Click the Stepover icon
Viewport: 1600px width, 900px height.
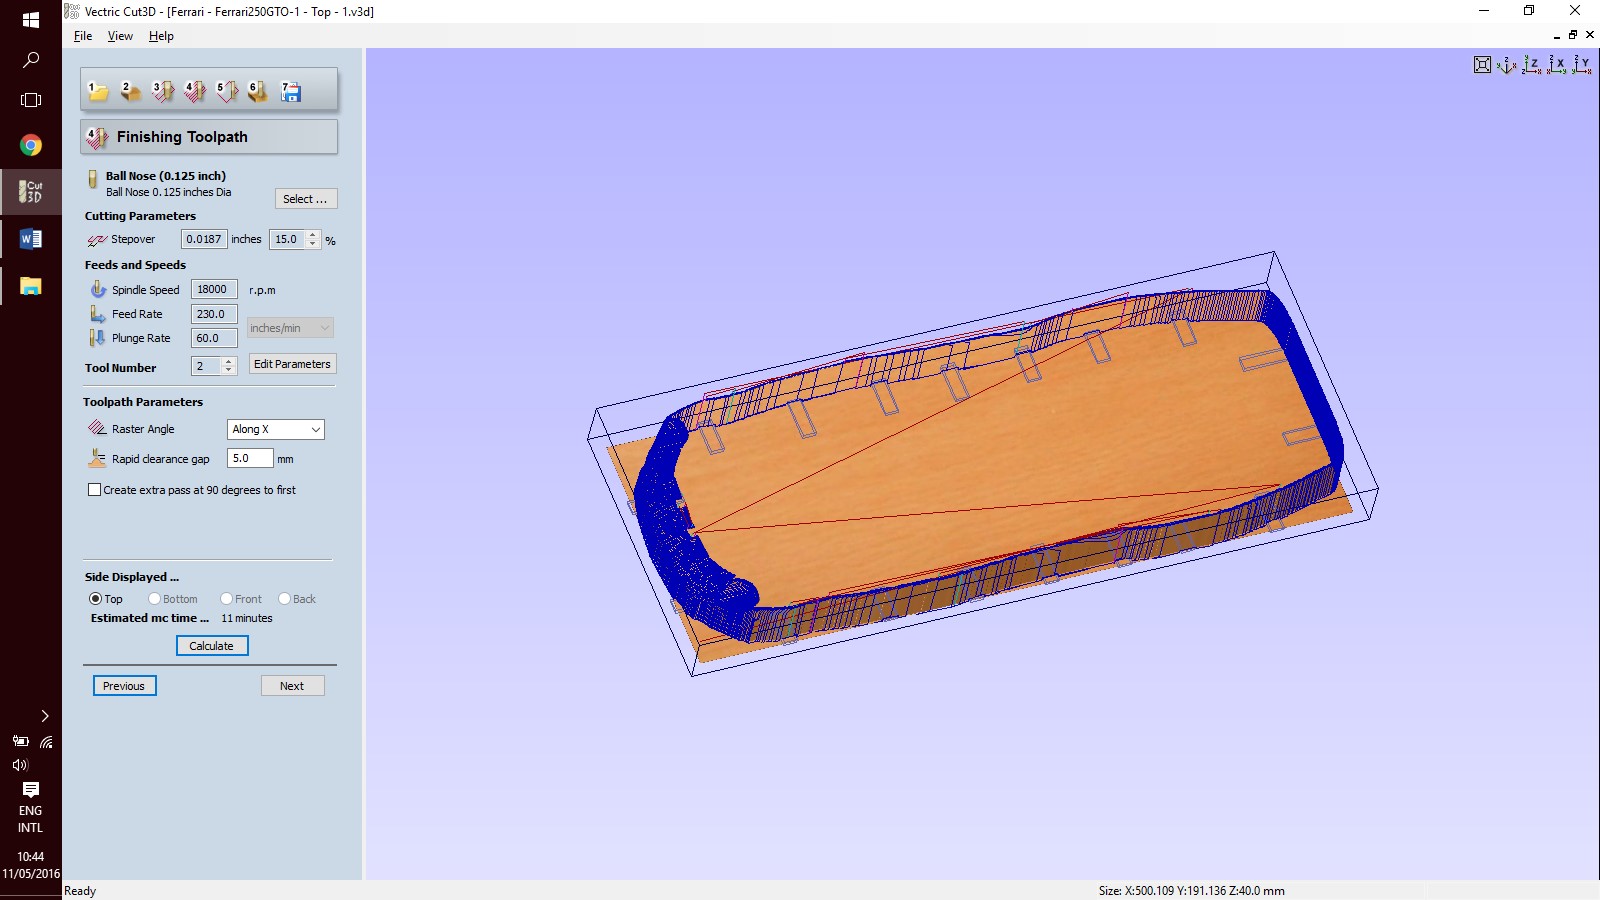tap(97, 240)
